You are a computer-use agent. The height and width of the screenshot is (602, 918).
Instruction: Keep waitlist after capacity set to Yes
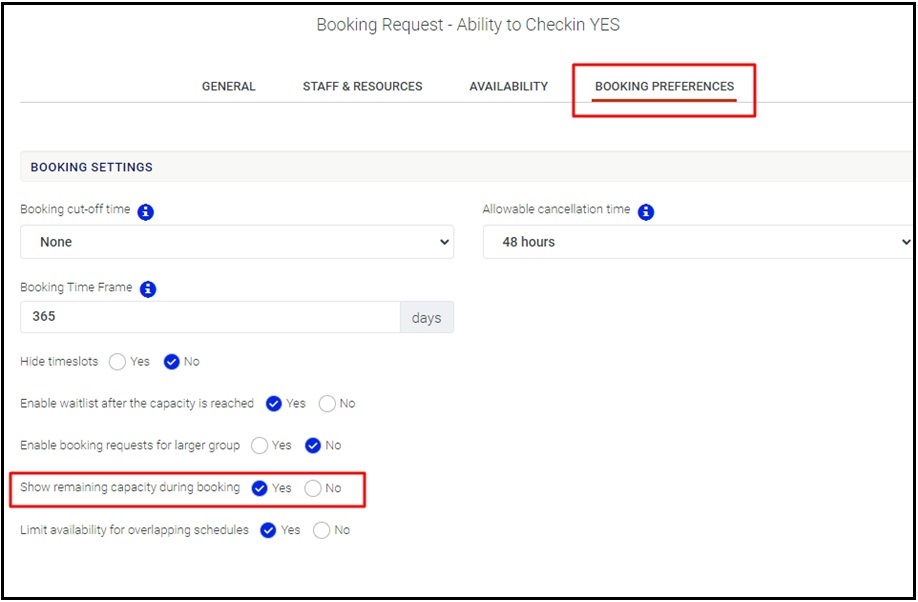(272, 404)
